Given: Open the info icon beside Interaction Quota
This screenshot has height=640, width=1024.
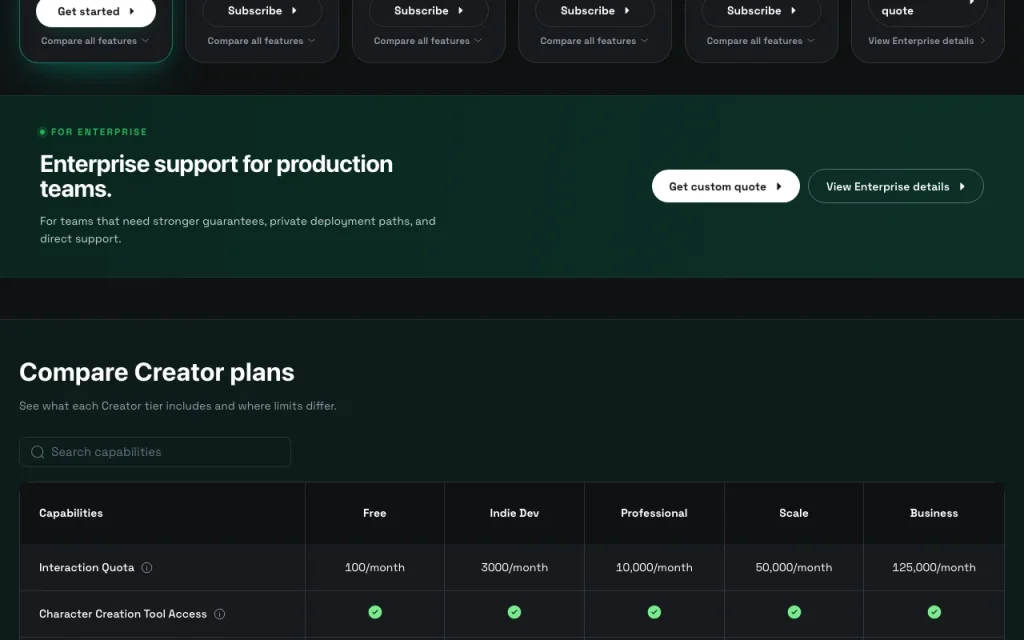Looking at the screenshot, I should point(147,568).
